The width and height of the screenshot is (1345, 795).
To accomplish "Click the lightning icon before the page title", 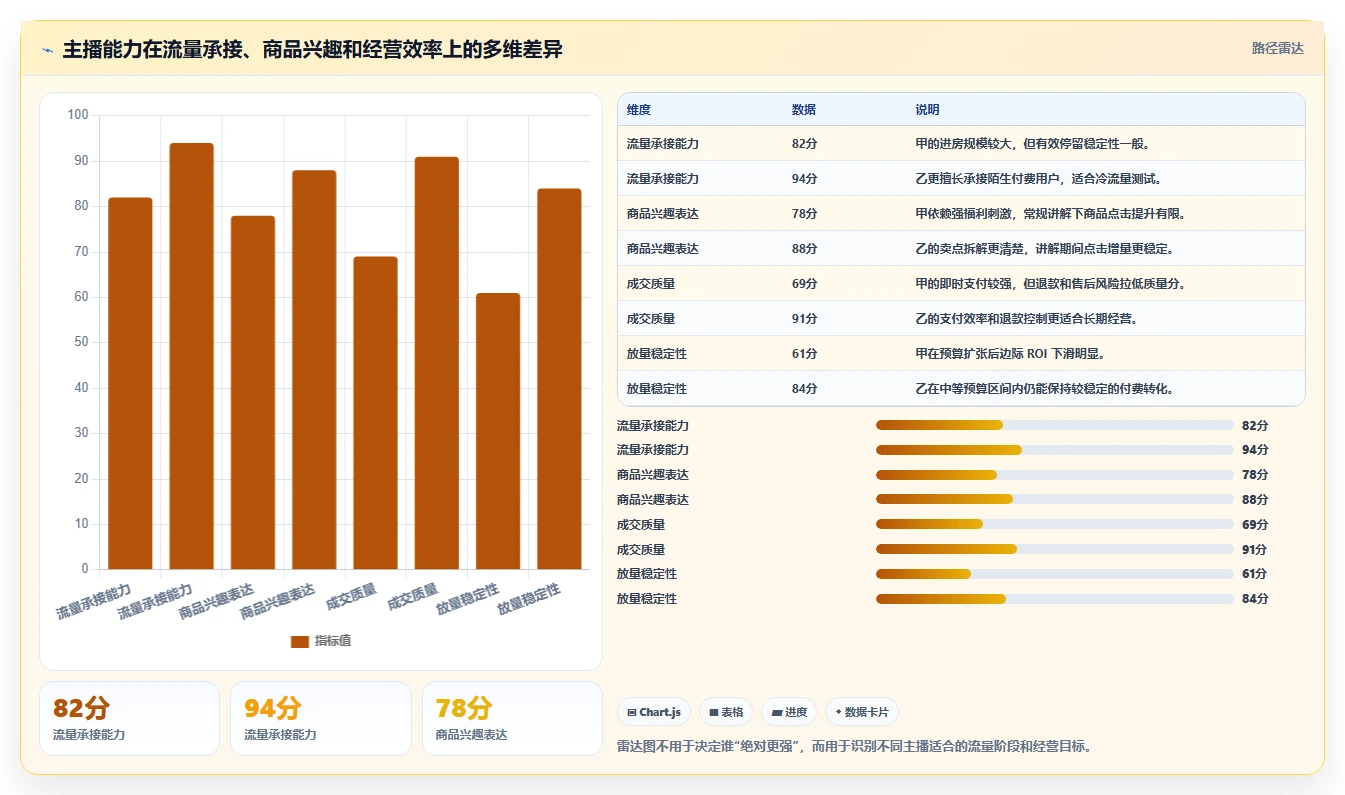I will (x=48, y=49).
